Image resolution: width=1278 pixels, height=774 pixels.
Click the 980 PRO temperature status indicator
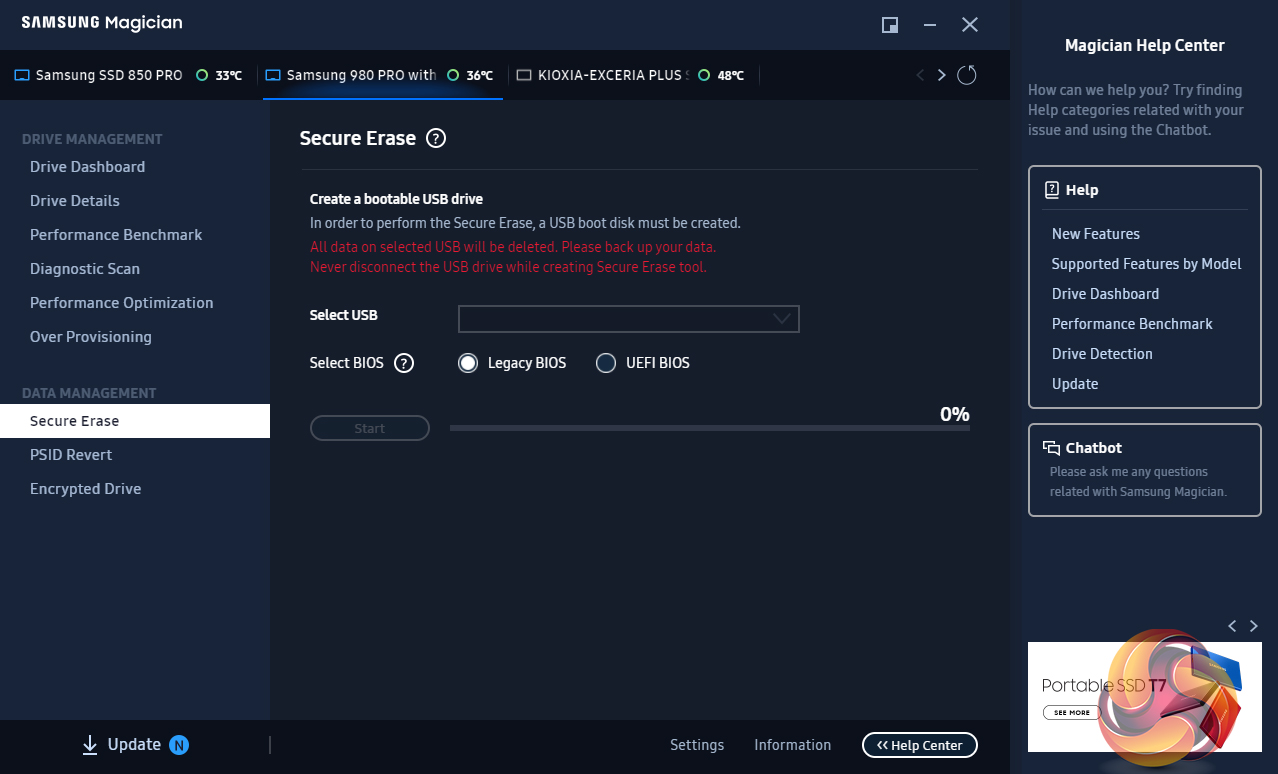coord(453,75)
